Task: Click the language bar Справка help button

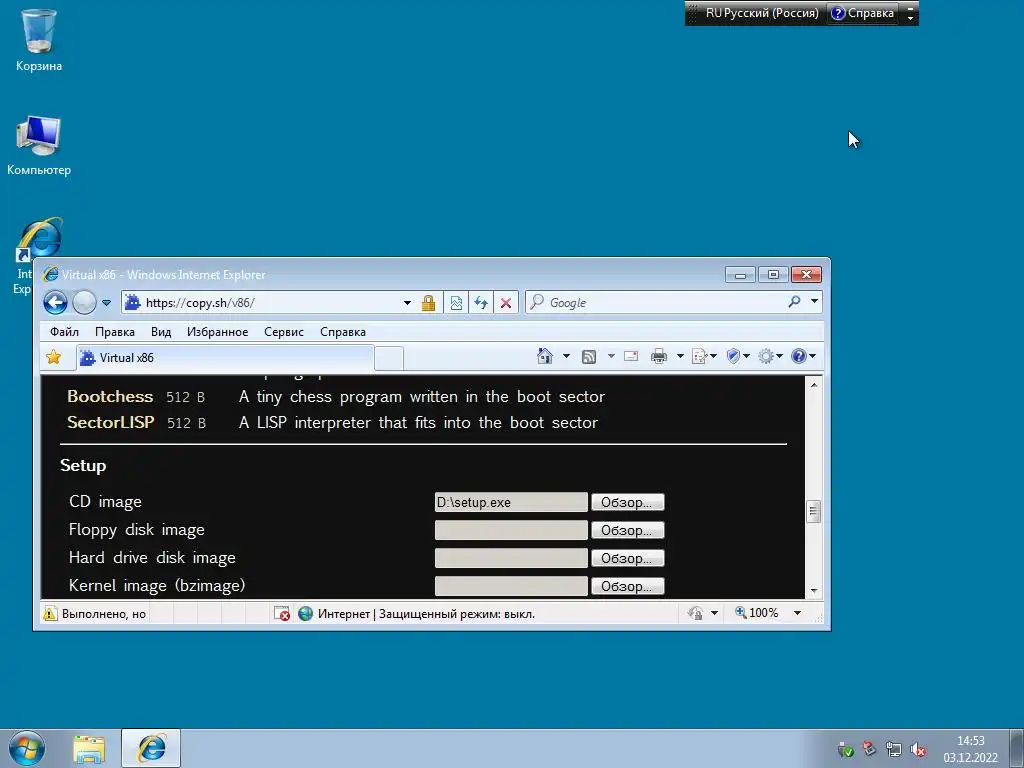Action: 862,13
